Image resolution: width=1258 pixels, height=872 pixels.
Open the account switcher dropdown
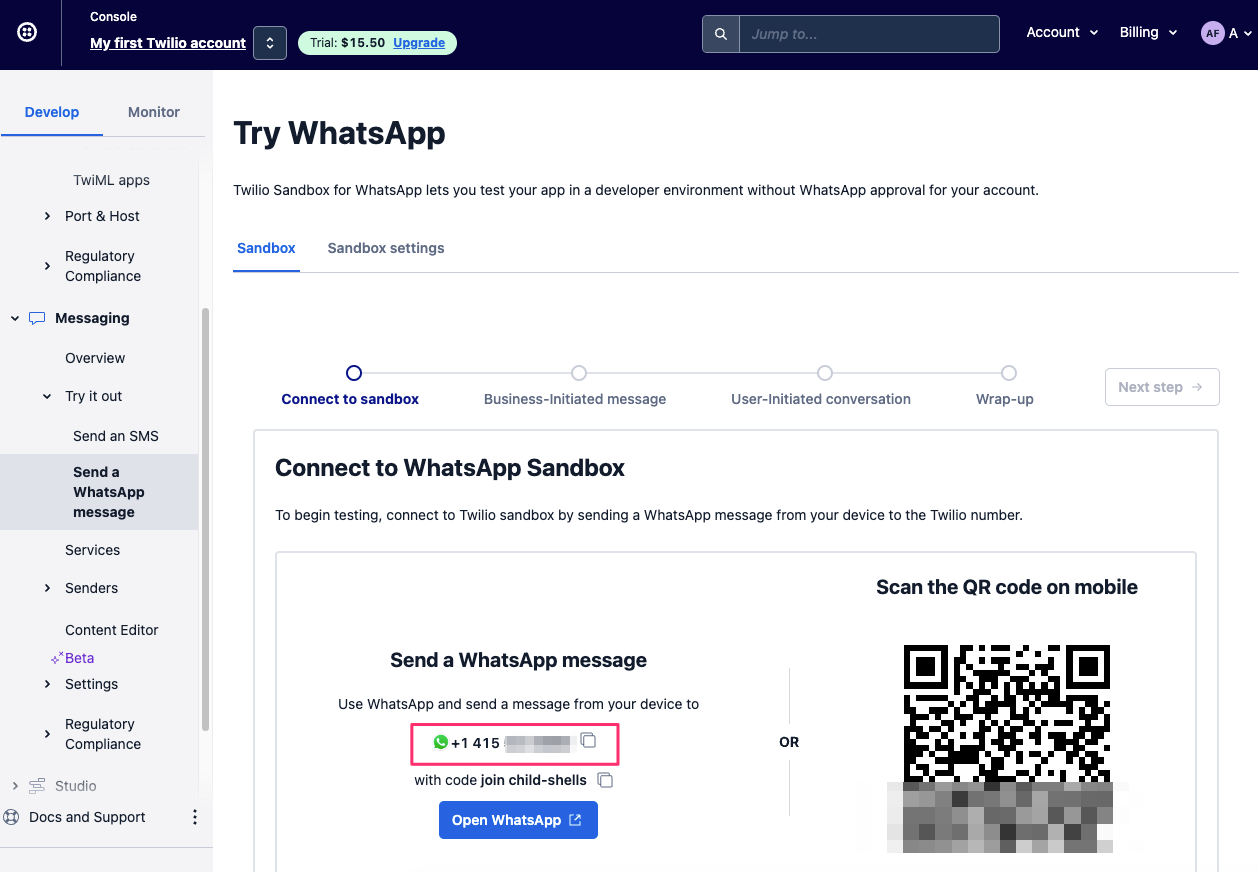tap(270, 43)
